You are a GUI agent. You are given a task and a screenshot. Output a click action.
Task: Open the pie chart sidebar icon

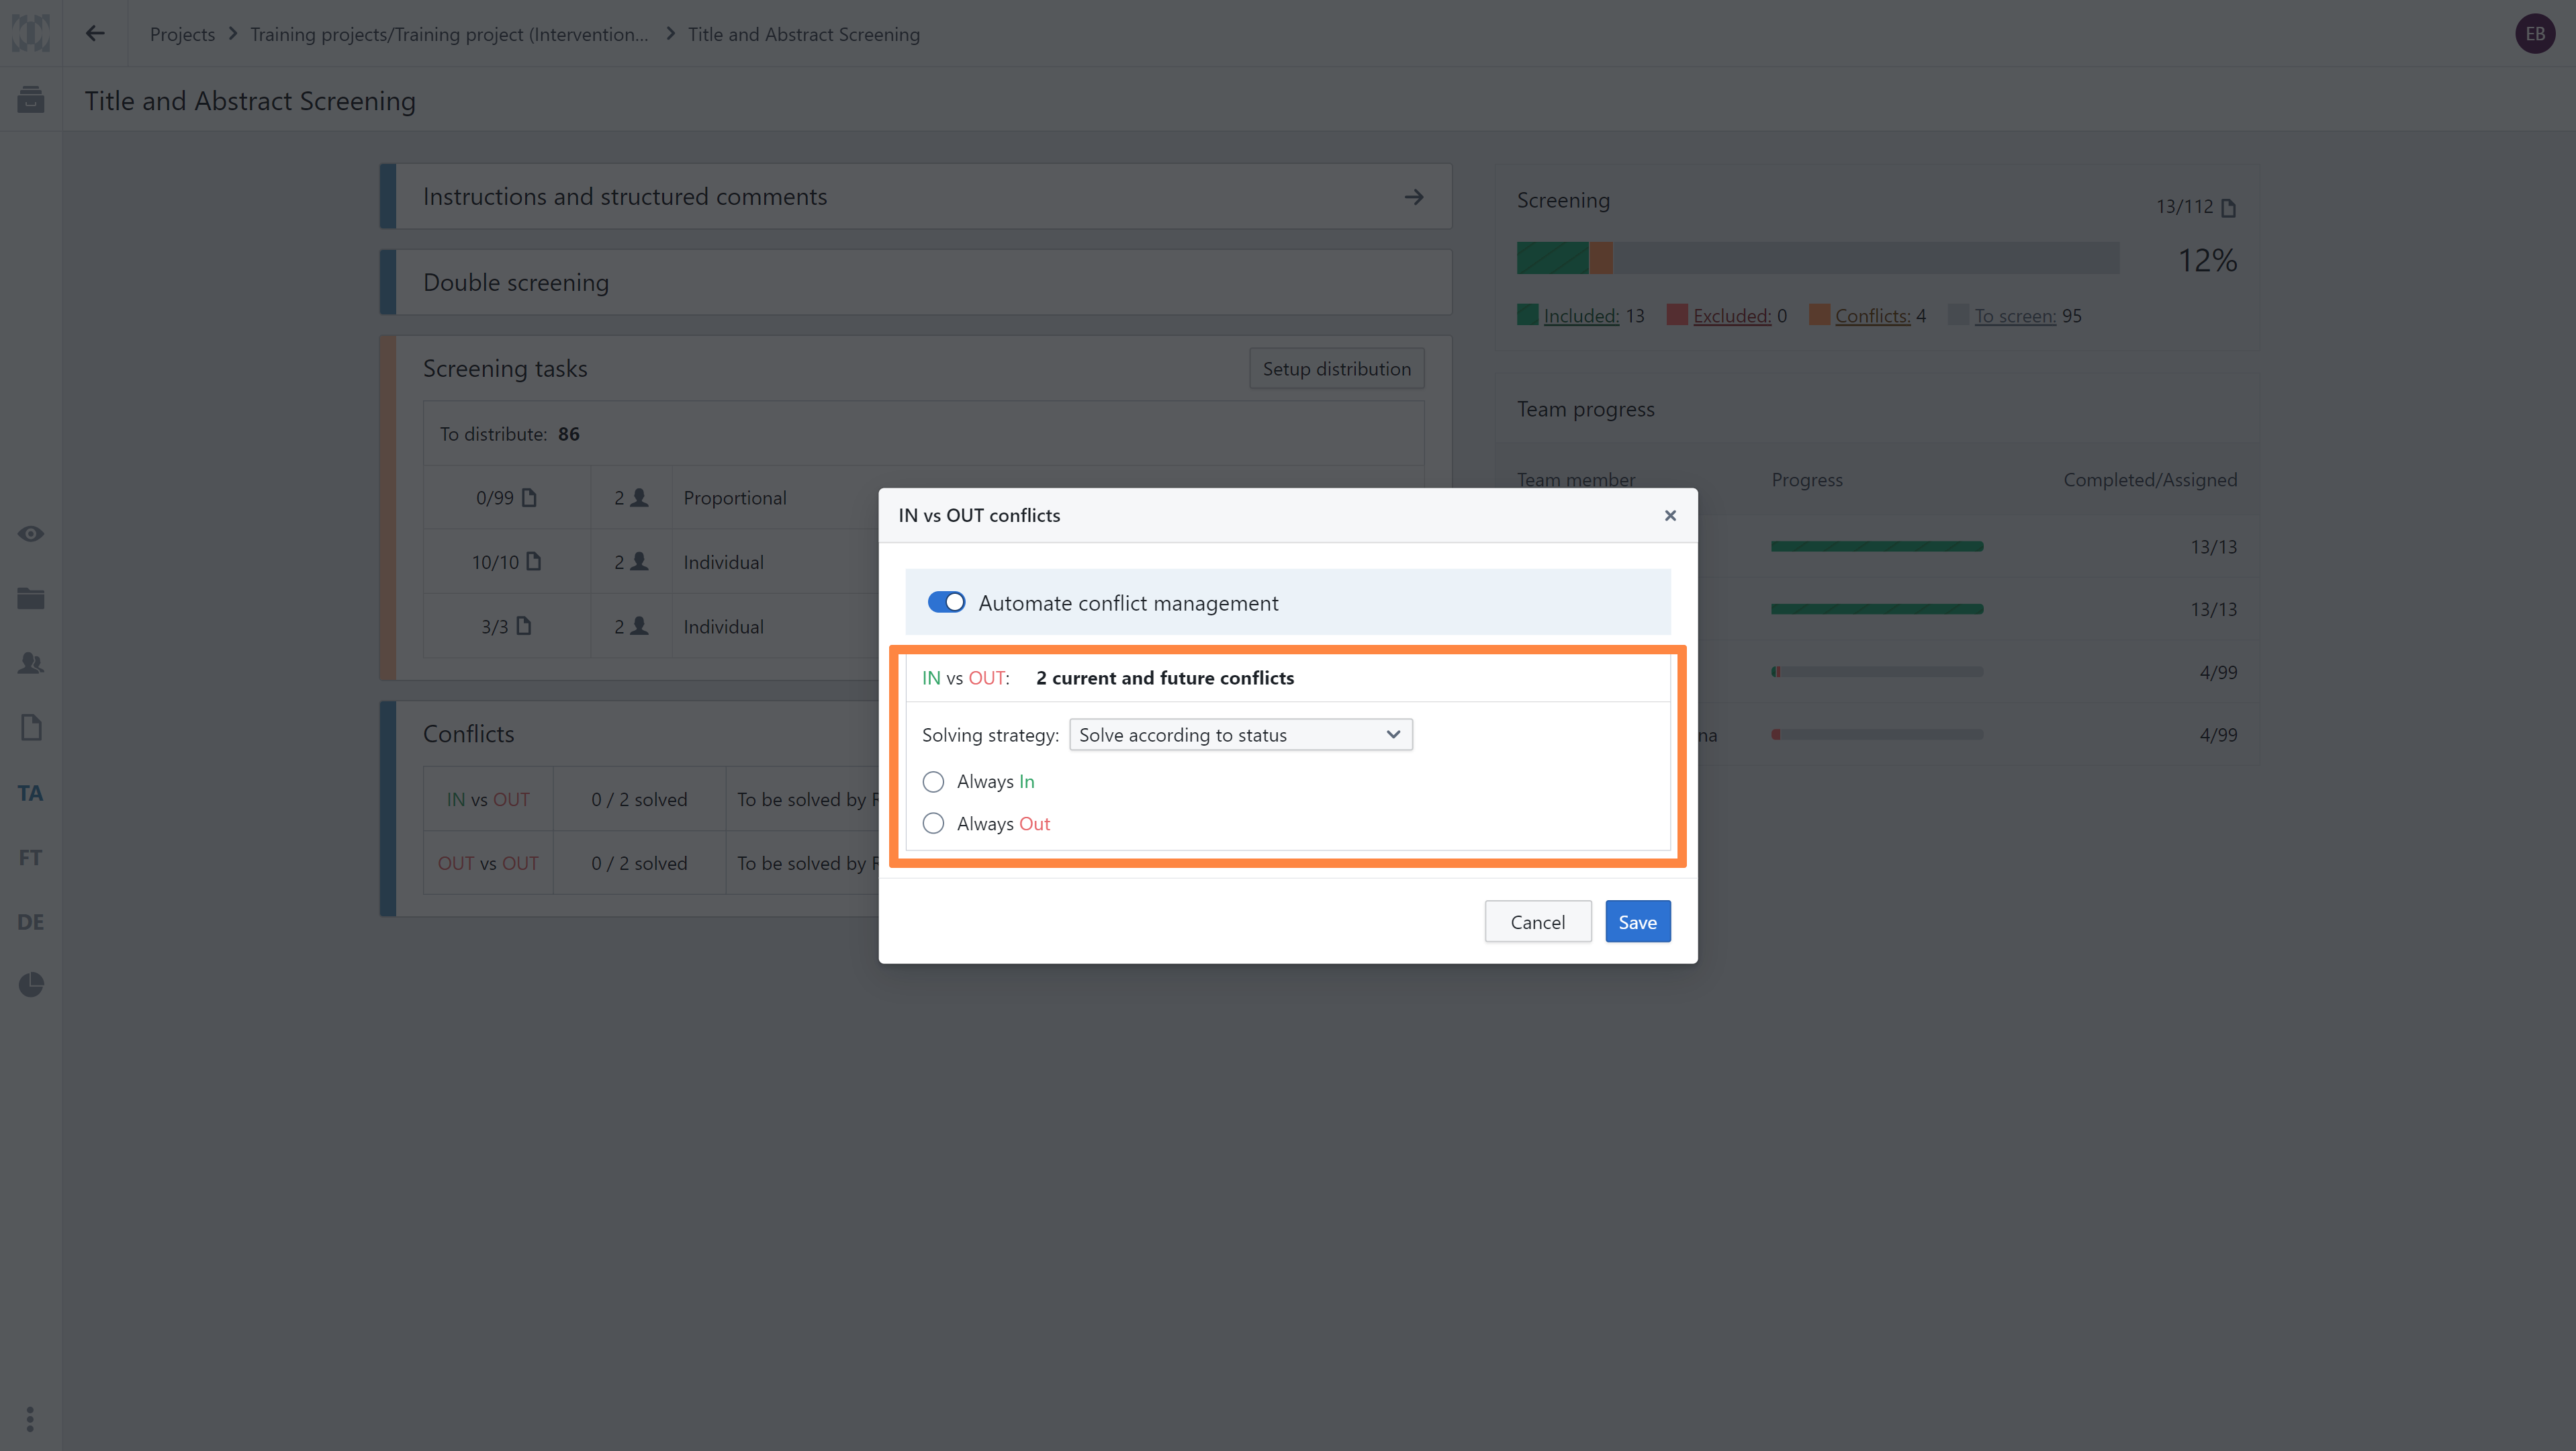pos(31,985)
